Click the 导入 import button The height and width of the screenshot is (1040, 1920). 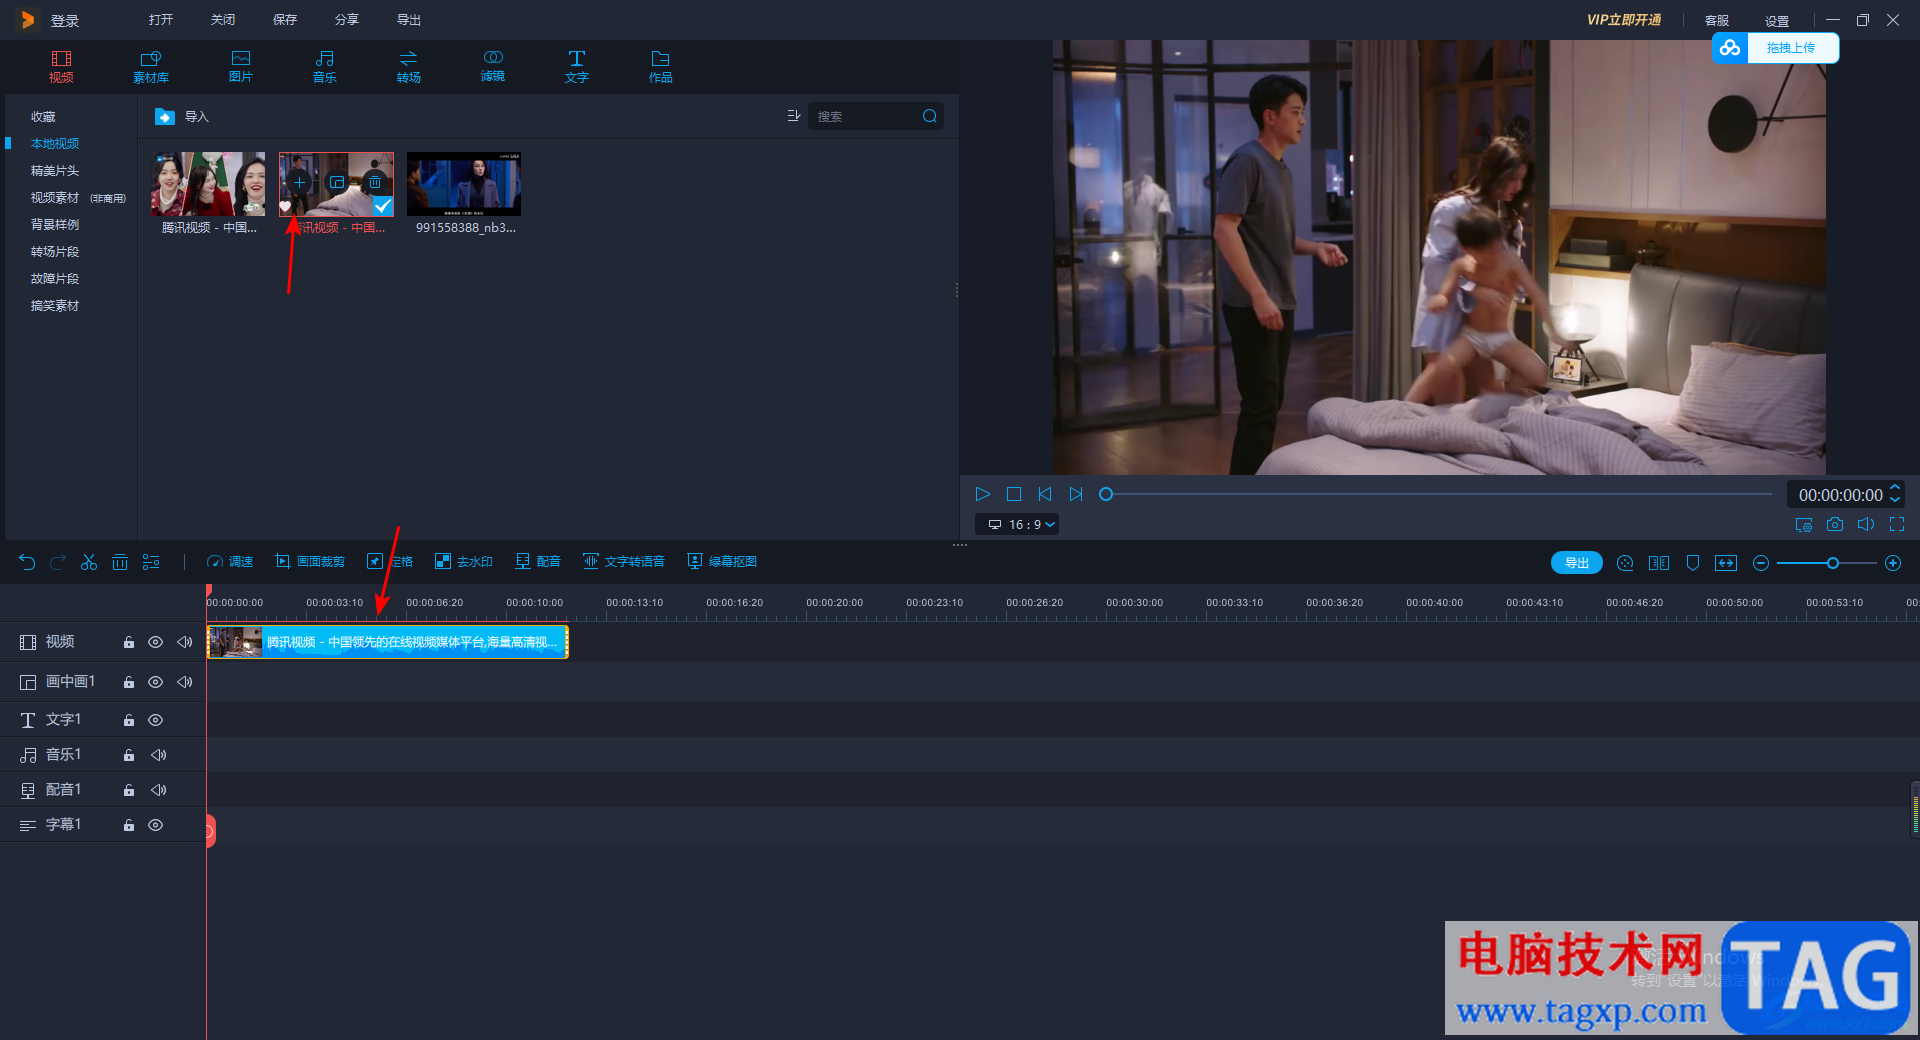[x=183, y=117]
